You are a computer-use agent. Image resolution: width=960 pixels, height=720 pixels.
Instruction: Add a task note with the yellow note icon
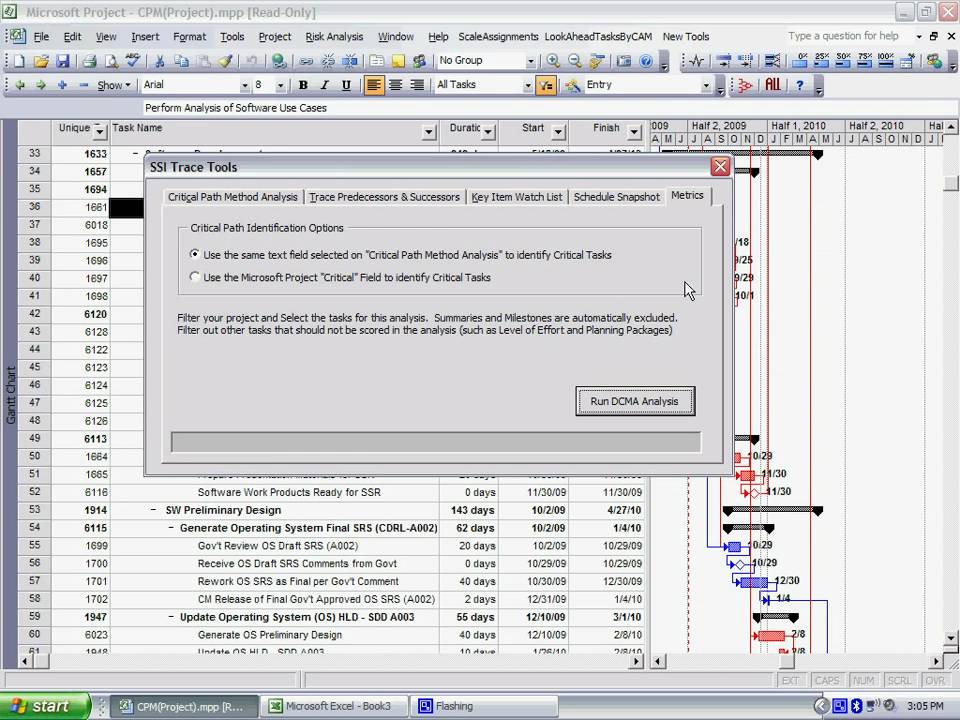[398, 61]
